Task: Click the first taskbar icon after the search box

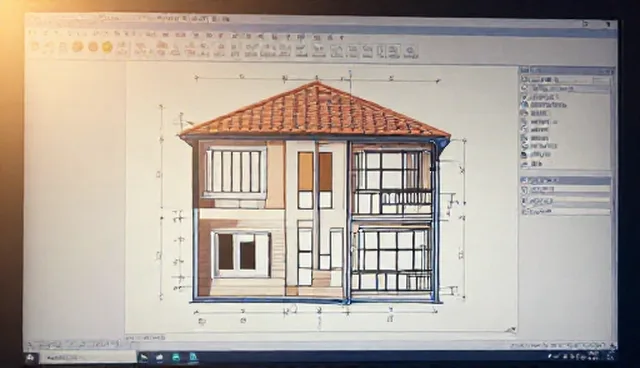Action: 144,358
